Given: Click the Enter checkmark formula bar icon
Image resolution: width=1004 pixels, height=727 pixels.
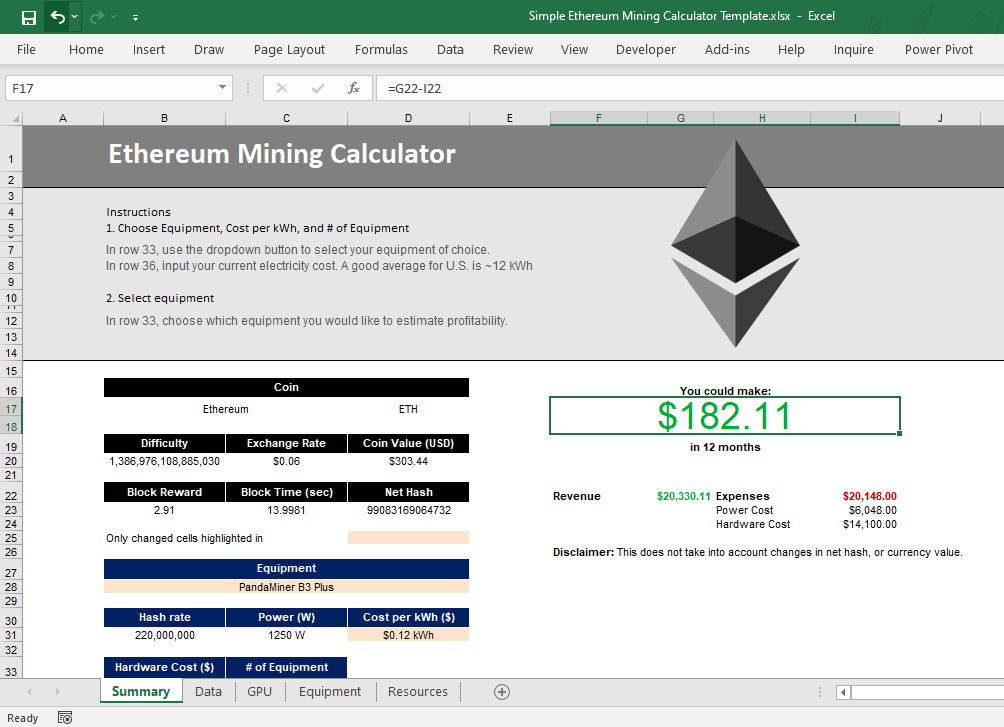Looking at the screenshot, I should [x=318, y=88].
